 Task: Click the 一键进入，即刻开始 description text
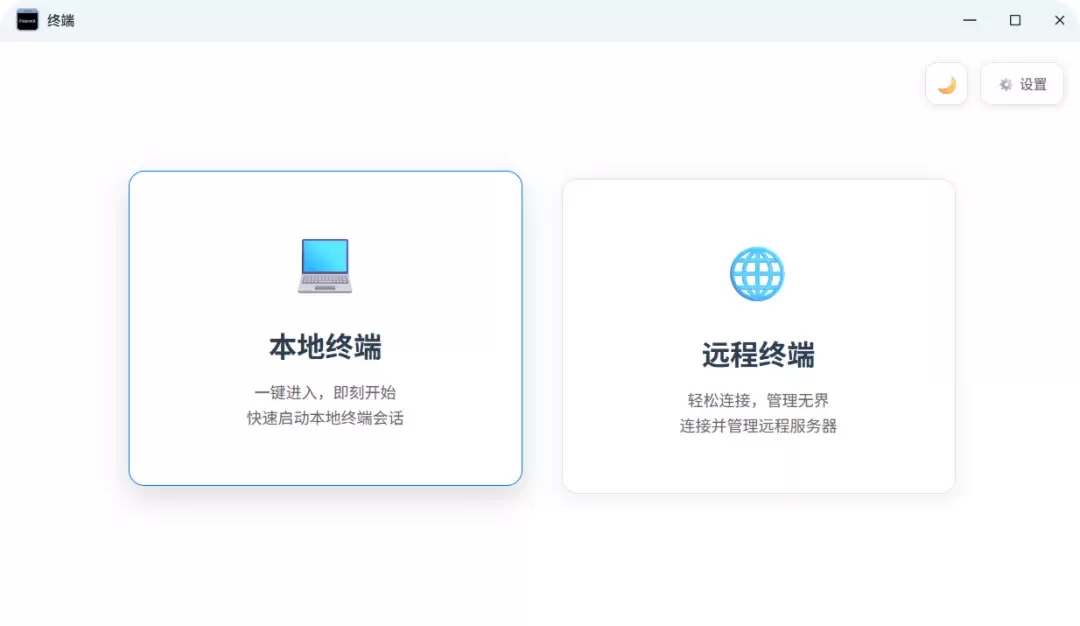[324, 392]
